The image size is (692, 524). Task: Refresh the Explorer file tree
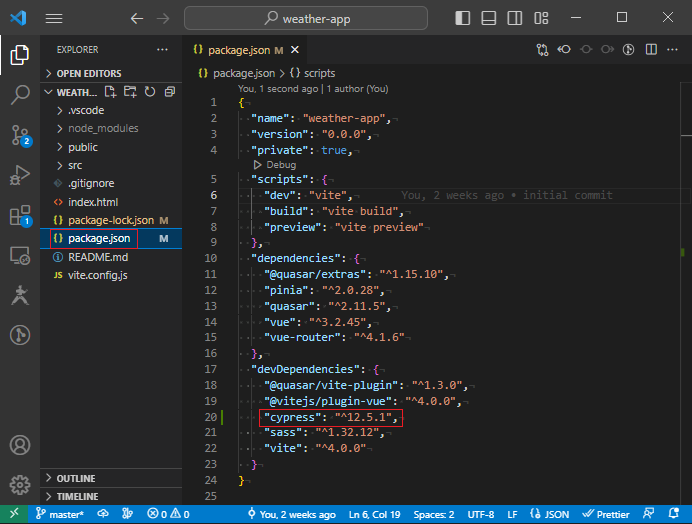pyautogui.click(x=150, y=92)
